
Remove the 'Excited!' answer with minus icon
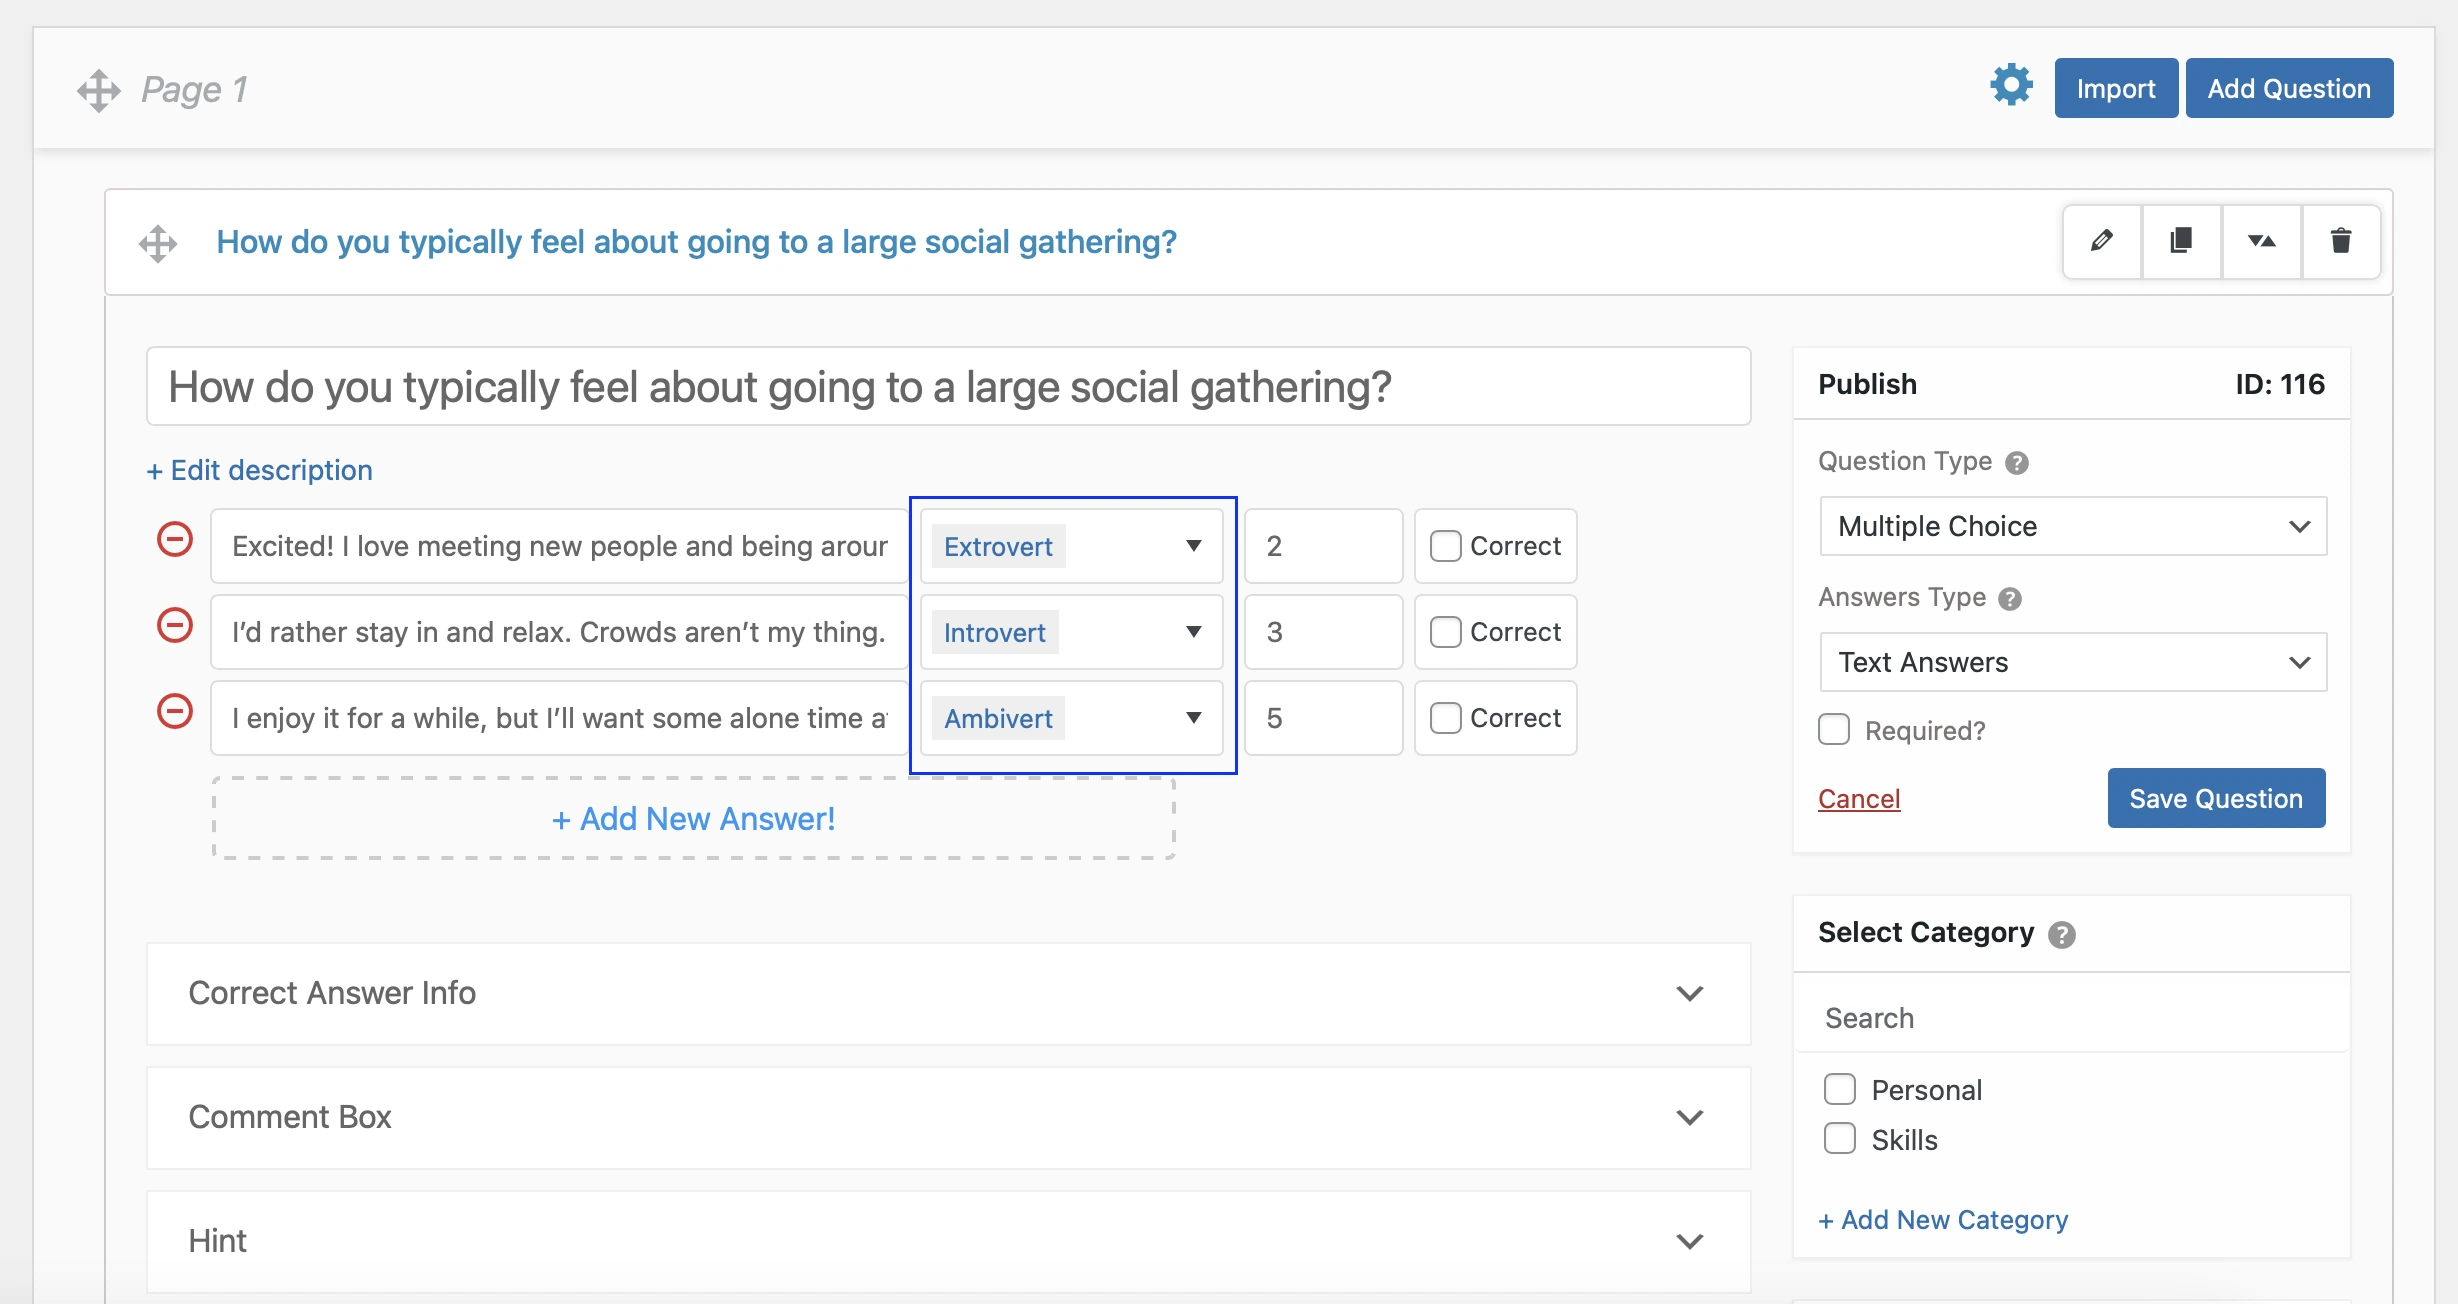[x=175, y=540]
